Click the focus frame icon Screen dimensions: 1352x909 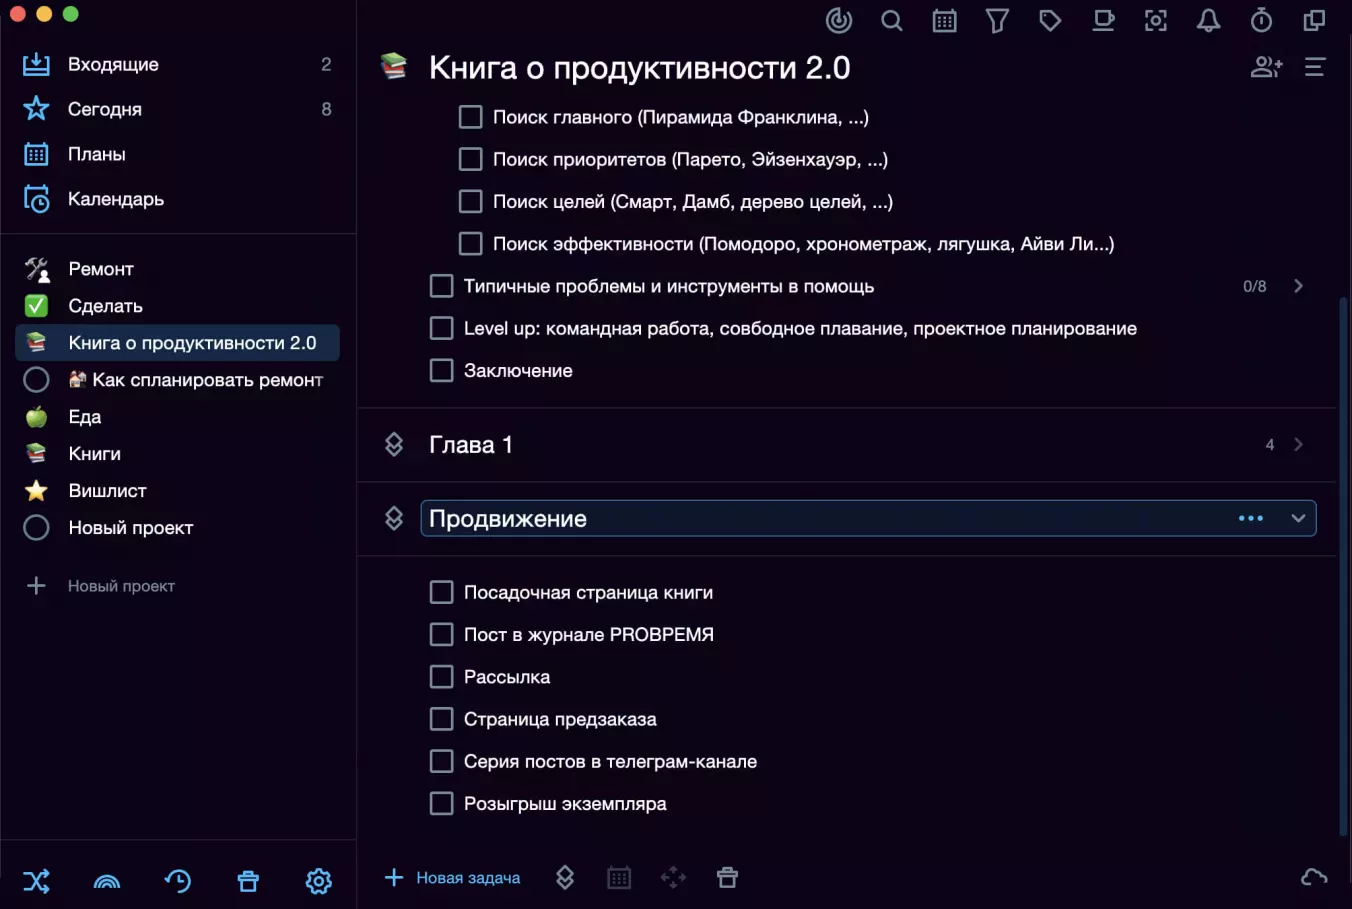(x=1156, y=20)
